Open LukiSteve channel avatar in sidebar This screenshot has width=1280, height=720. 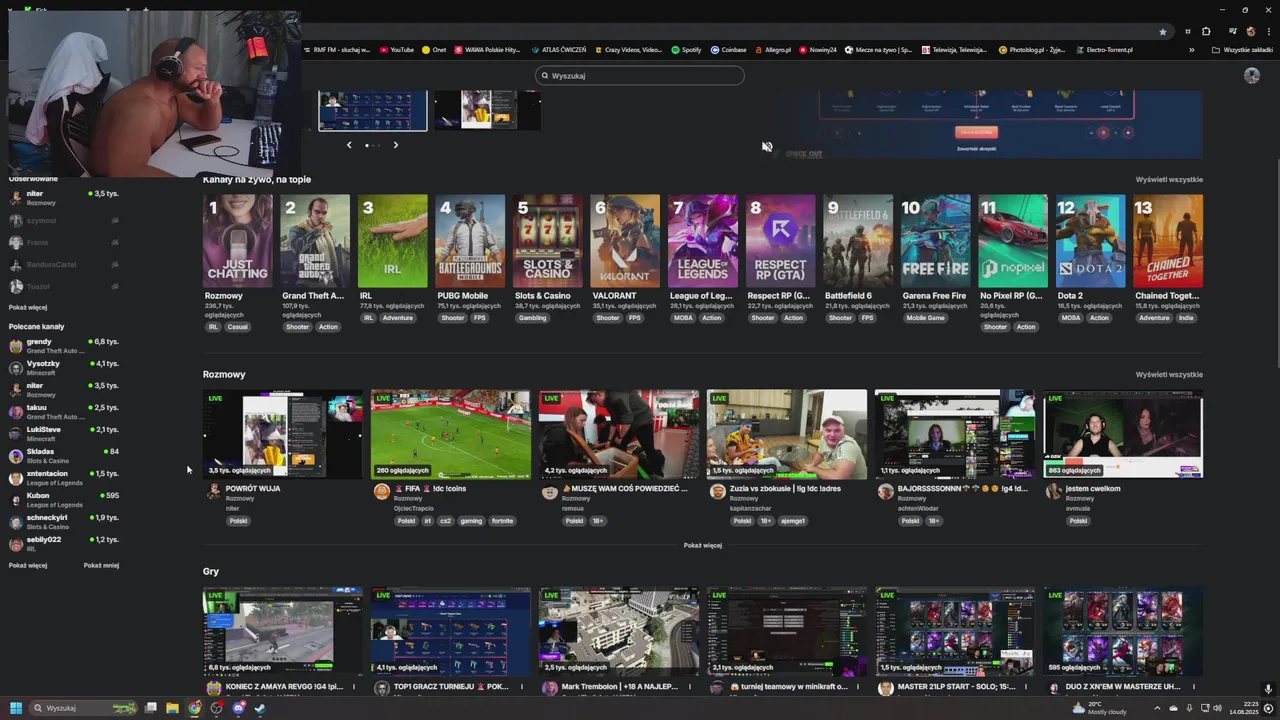coord(16,434)
